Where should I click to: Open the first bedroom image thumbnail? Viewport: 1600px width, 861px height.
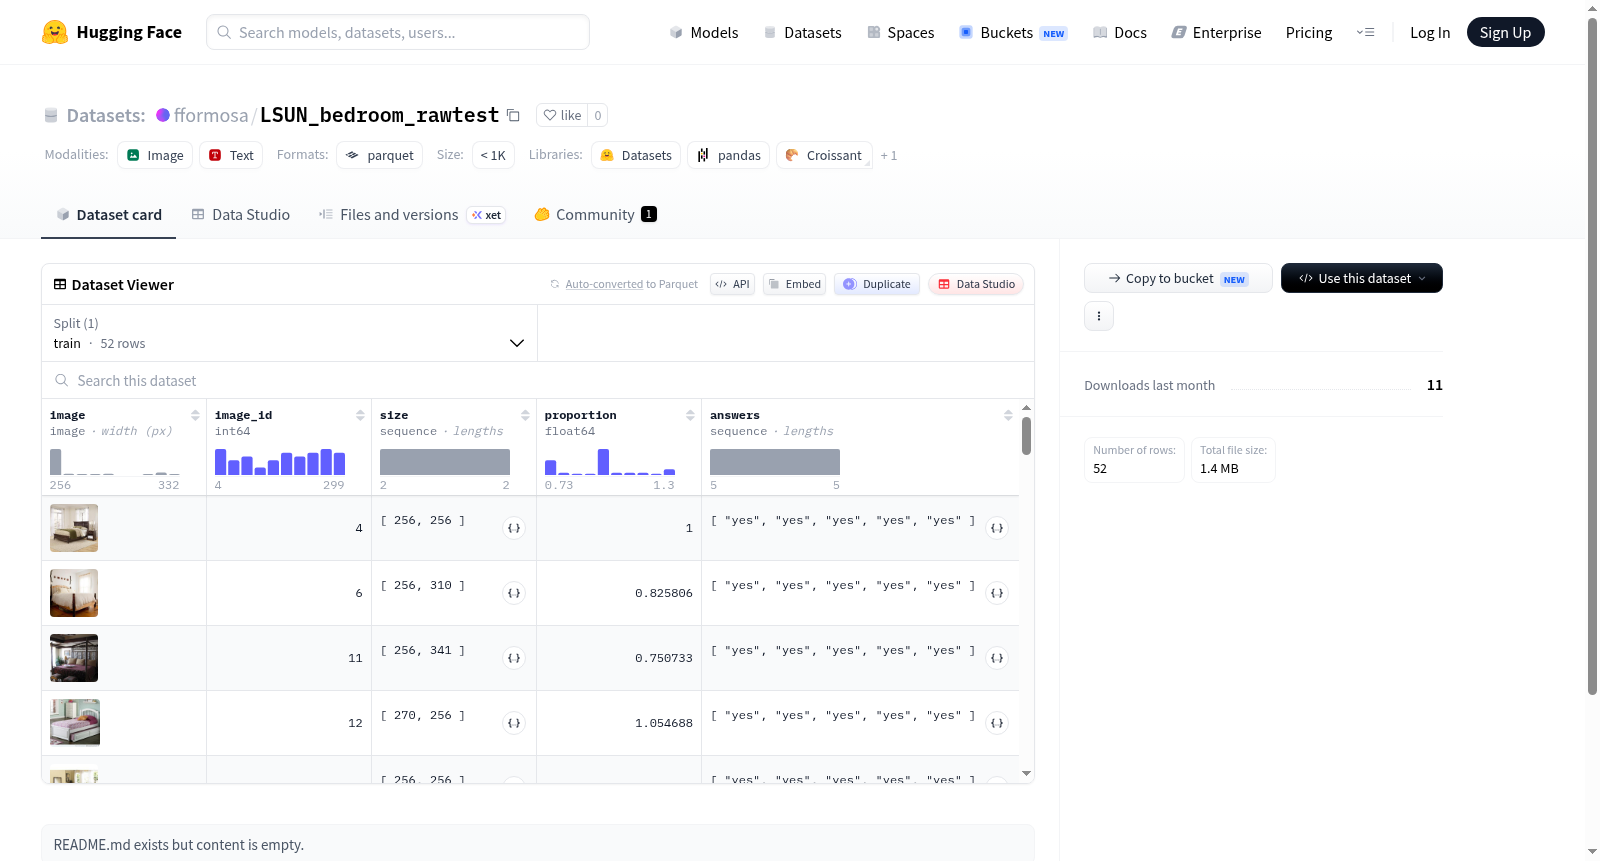(74, 528)
